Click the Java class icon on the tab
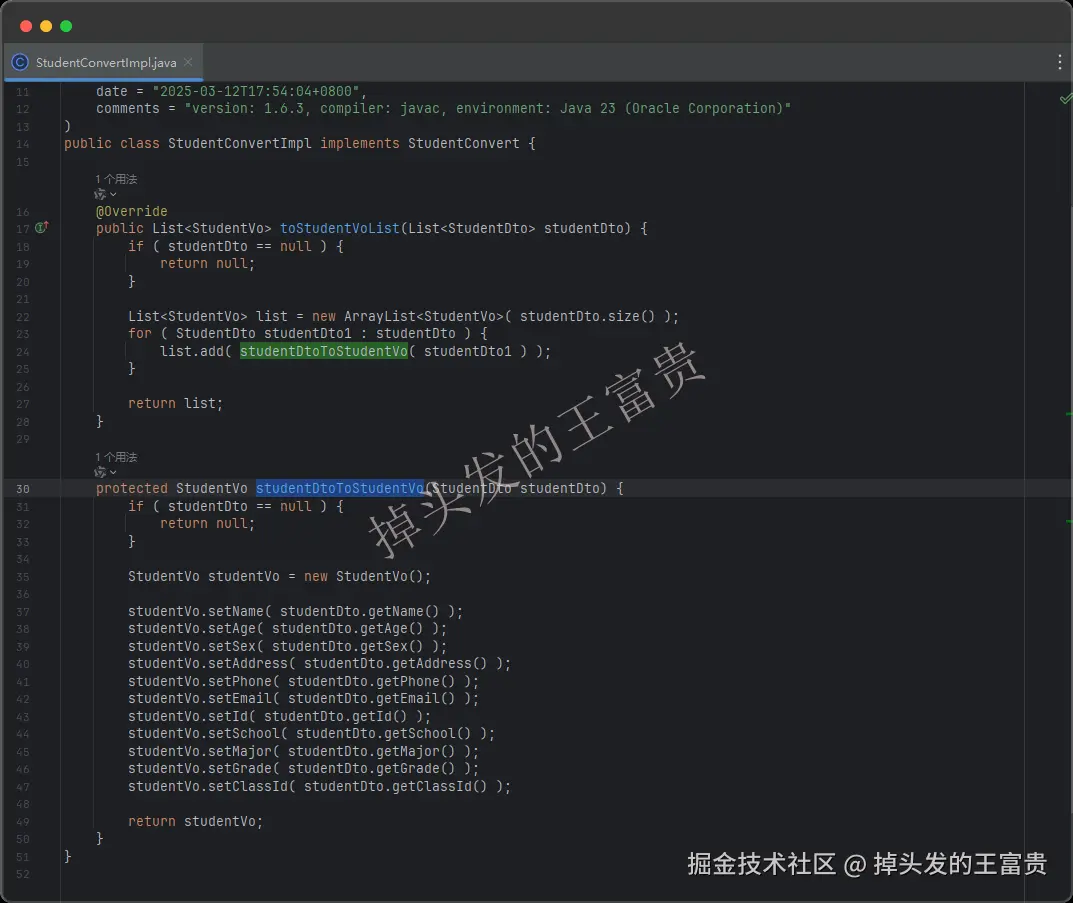This screenshot has width=1073, height=903. click(x=21, y=62)
